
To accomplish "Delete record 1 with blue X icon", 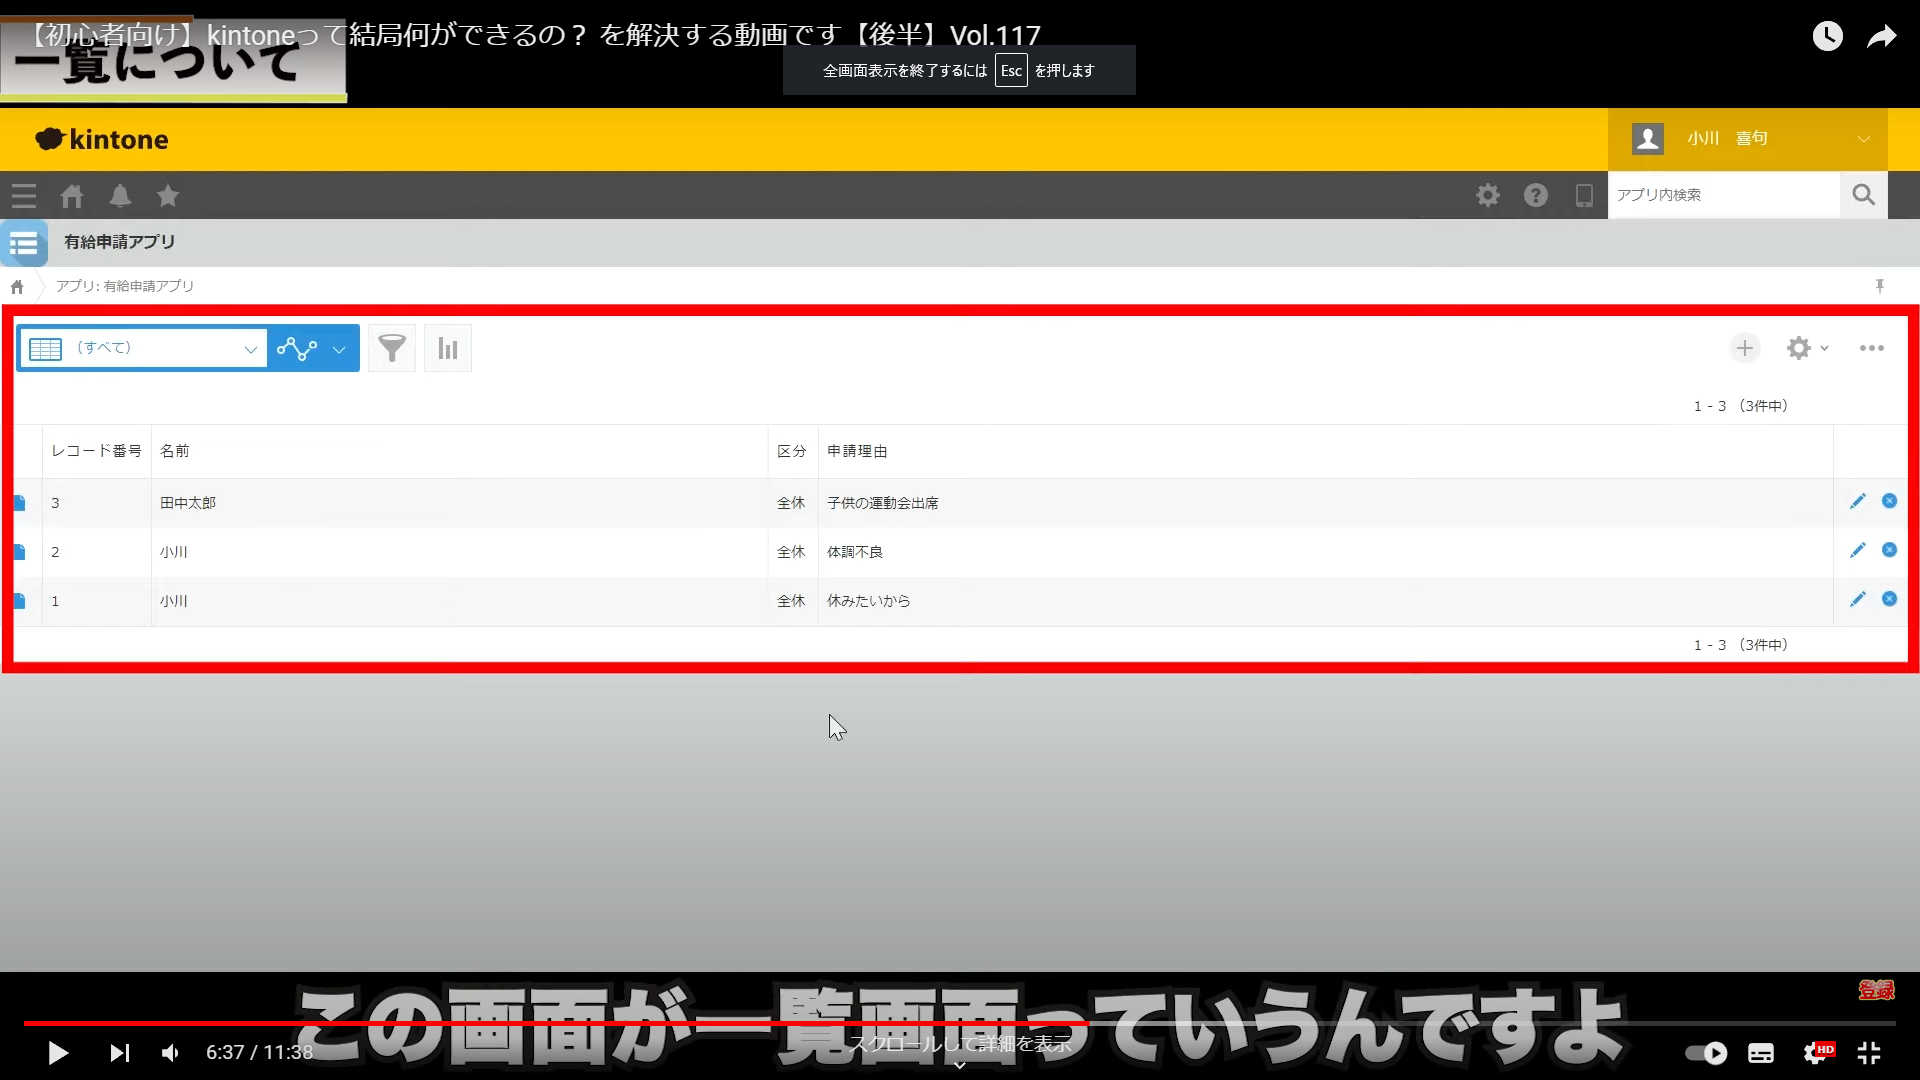I will coord(1889,599).
